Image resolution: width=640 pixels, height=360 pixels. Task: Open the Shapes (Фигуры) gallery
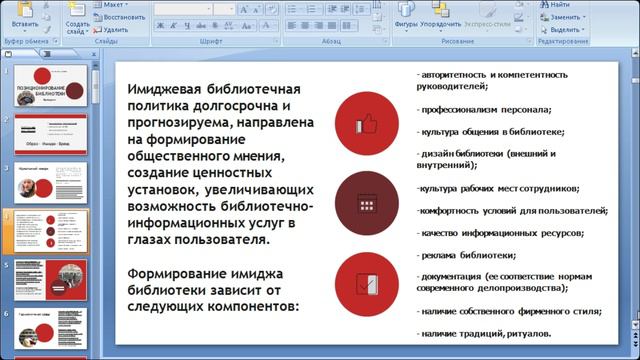coord(406,15)
